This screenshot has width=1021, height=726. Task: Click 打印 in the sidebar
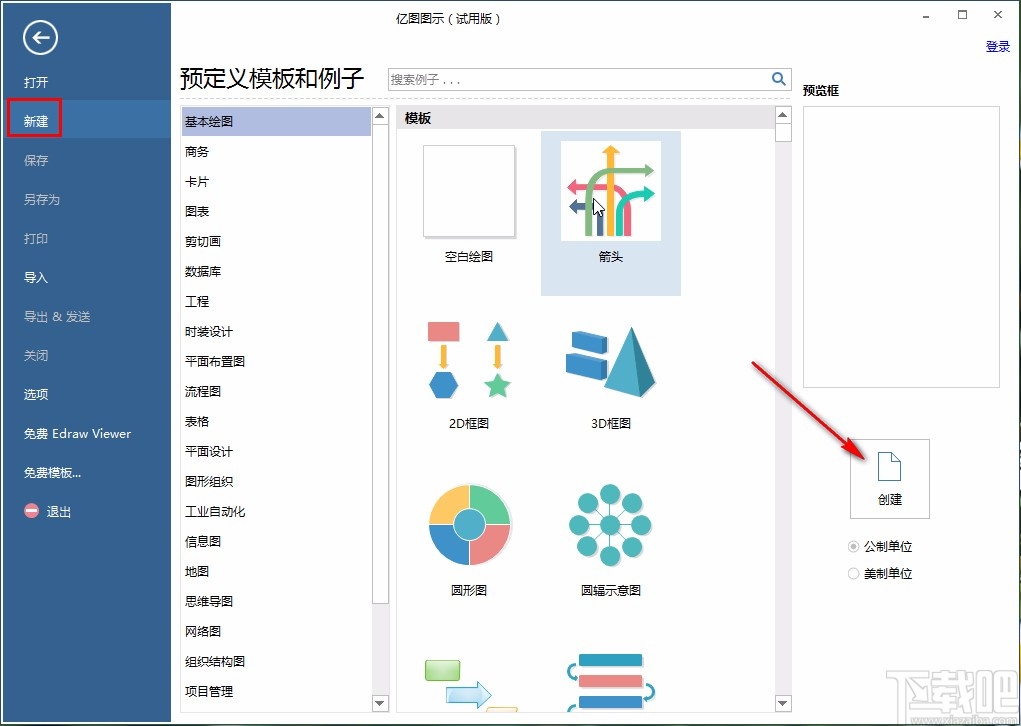point(36,238)
